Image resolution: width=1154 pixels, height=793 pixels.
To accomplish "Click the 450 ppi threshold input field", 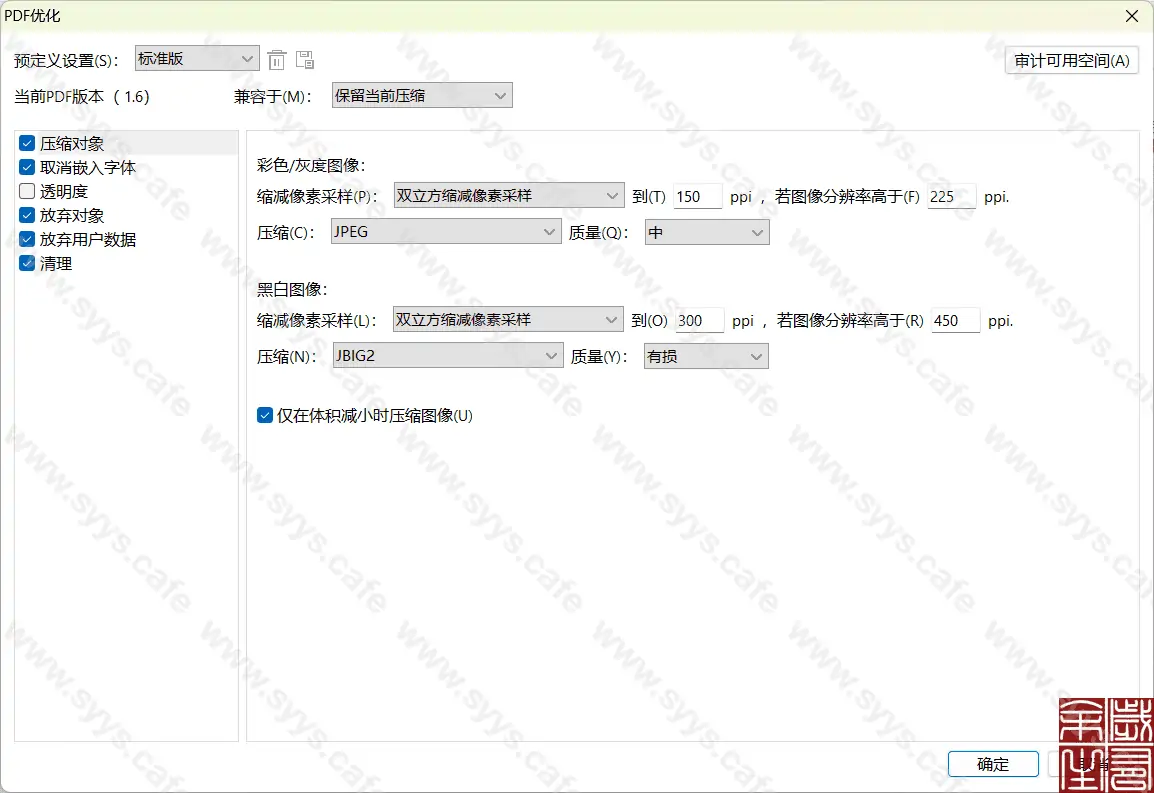I will [x=954, y=320].
